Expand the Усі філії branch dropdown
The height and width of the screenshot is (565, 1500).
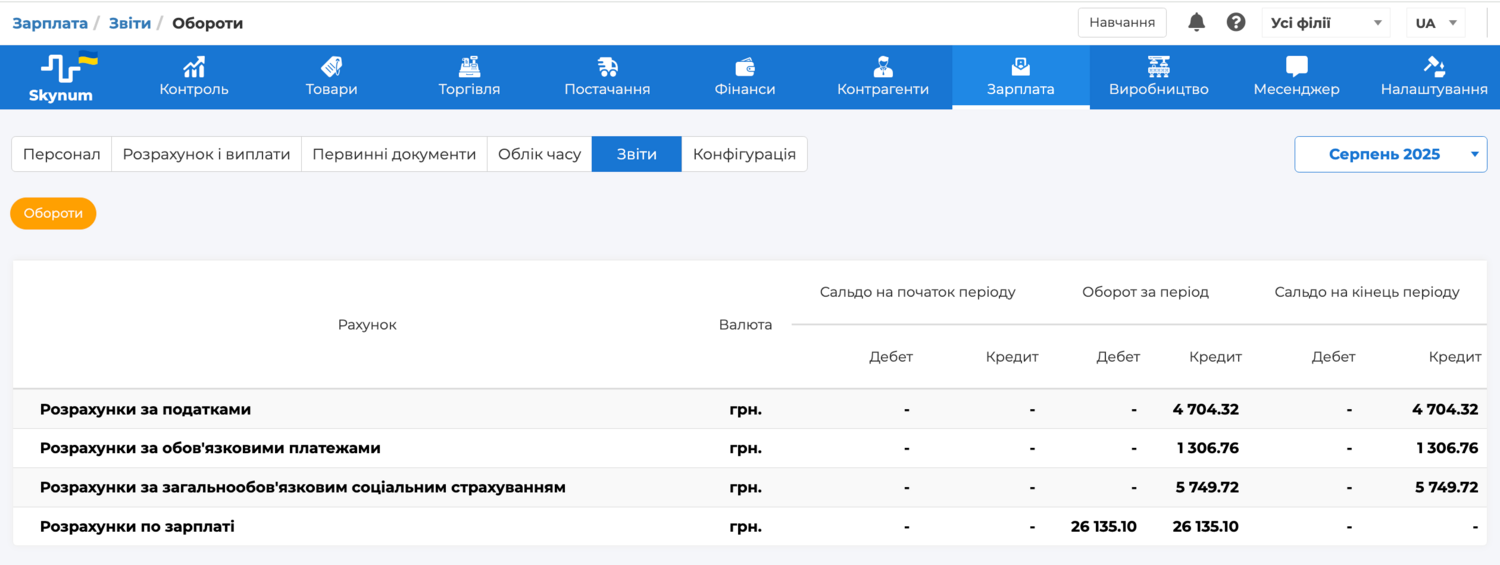[x=1325, y=23]
